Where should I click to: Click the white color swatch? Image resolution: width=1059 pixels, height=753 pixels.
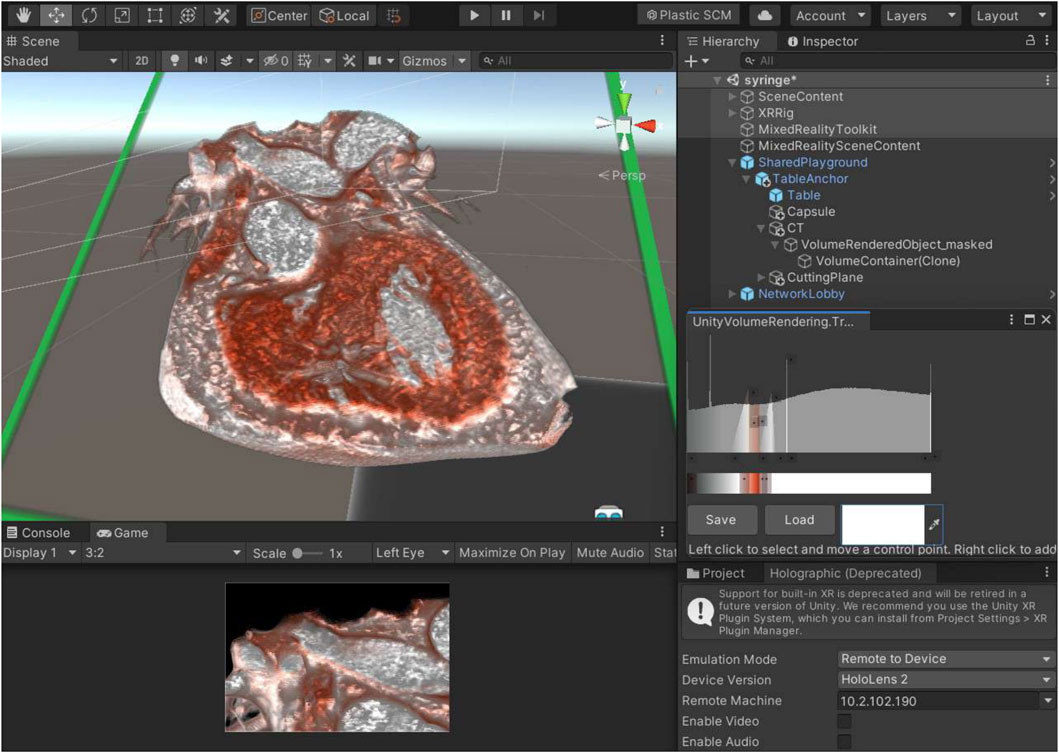[883, 524]
